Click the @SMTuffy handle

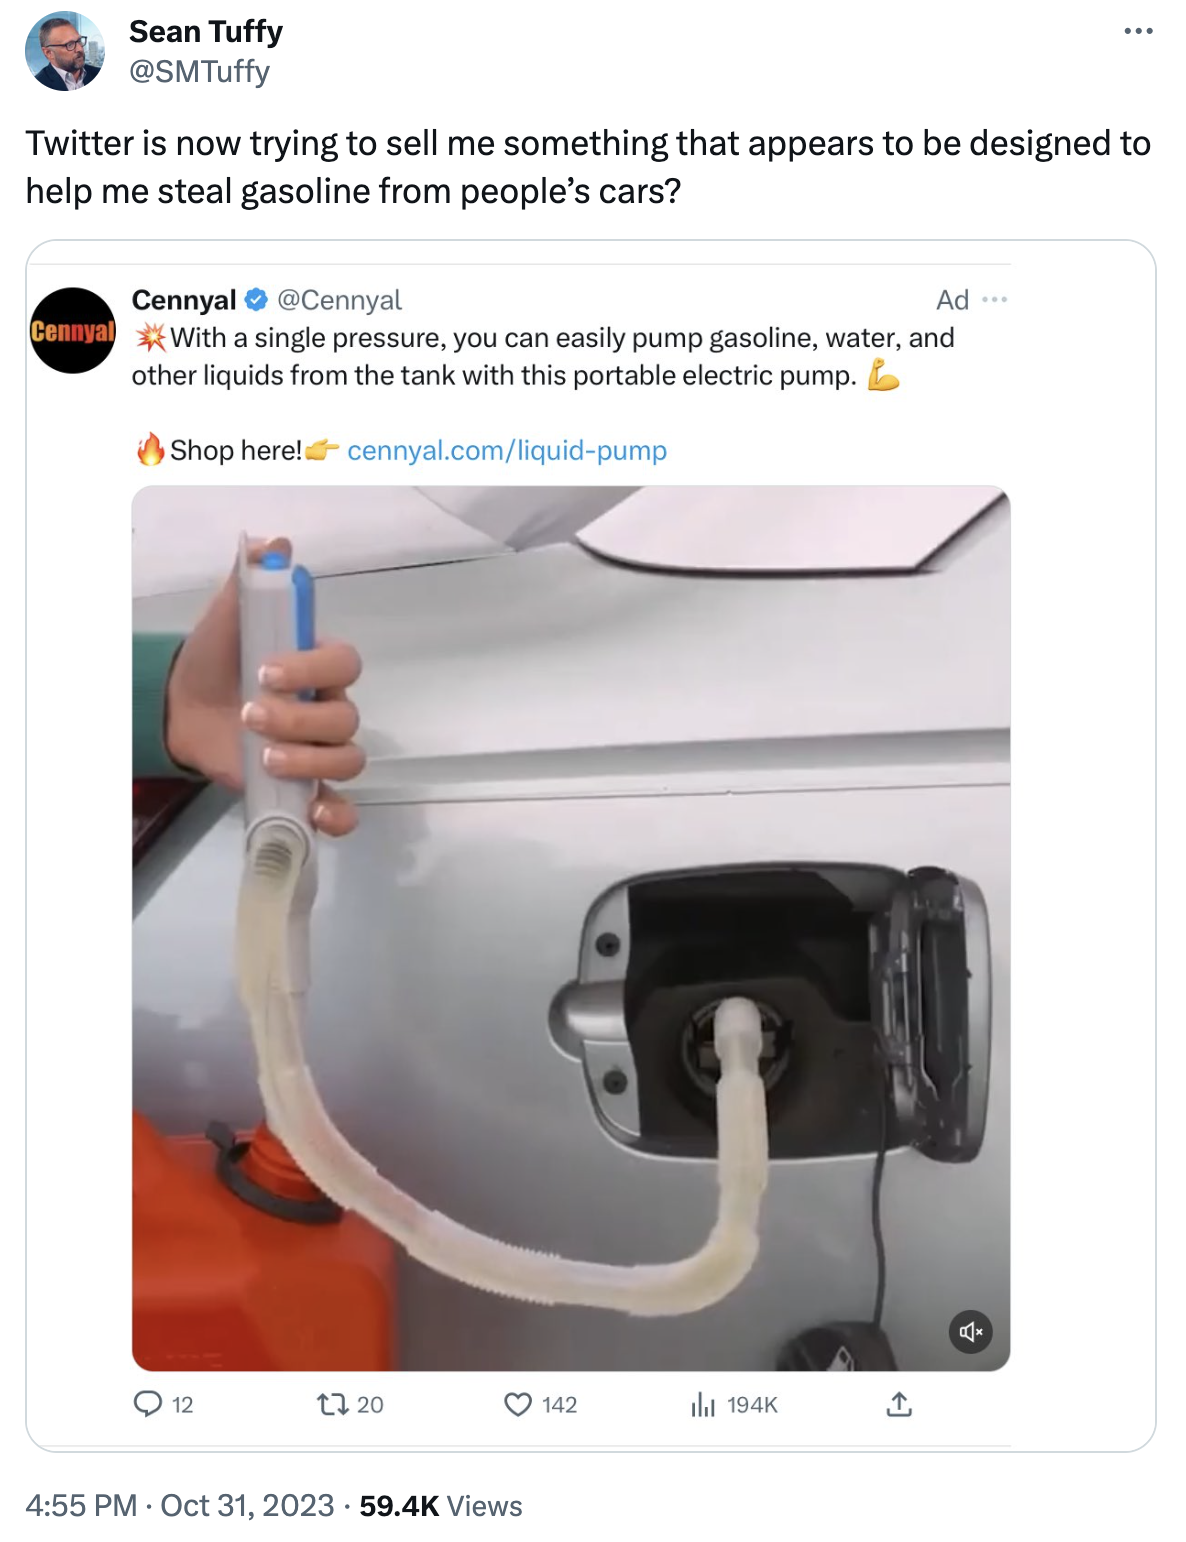tap(199, 72)
